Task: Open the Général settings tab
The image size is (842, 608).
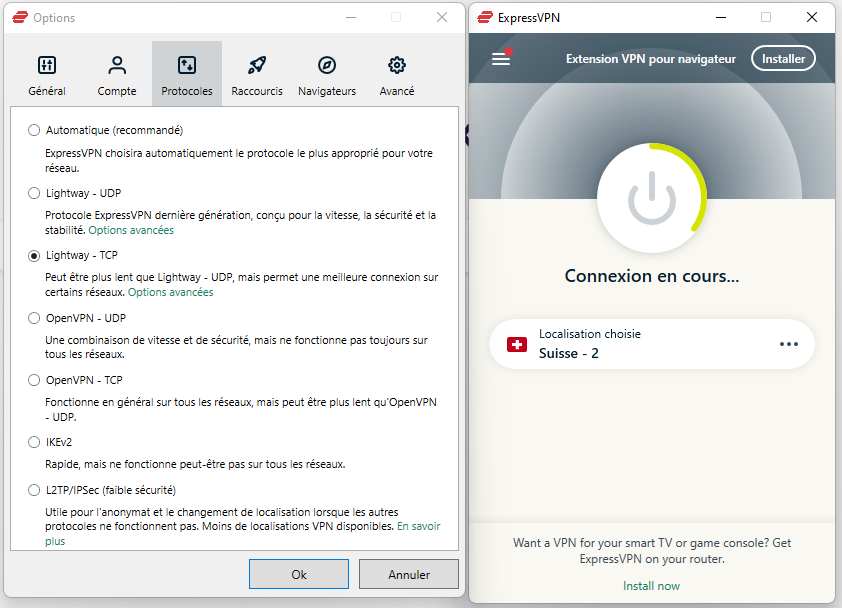Action: click(47, 74)
